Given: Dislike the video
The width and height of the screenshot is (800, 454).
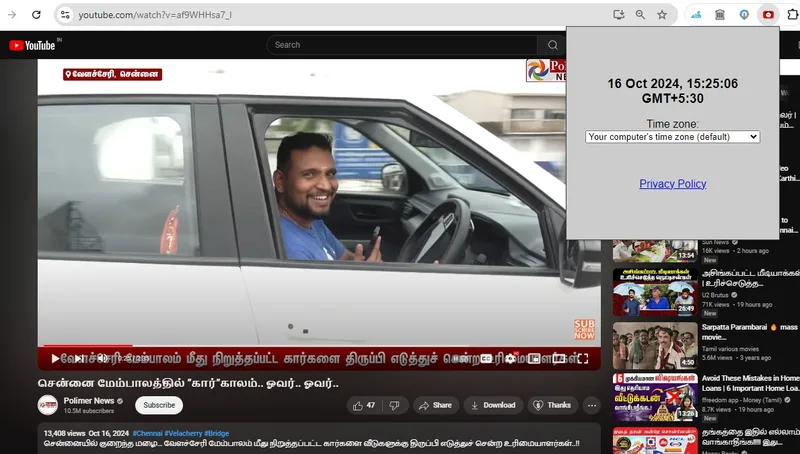Looking at the screenshot, I should (395, 406).
